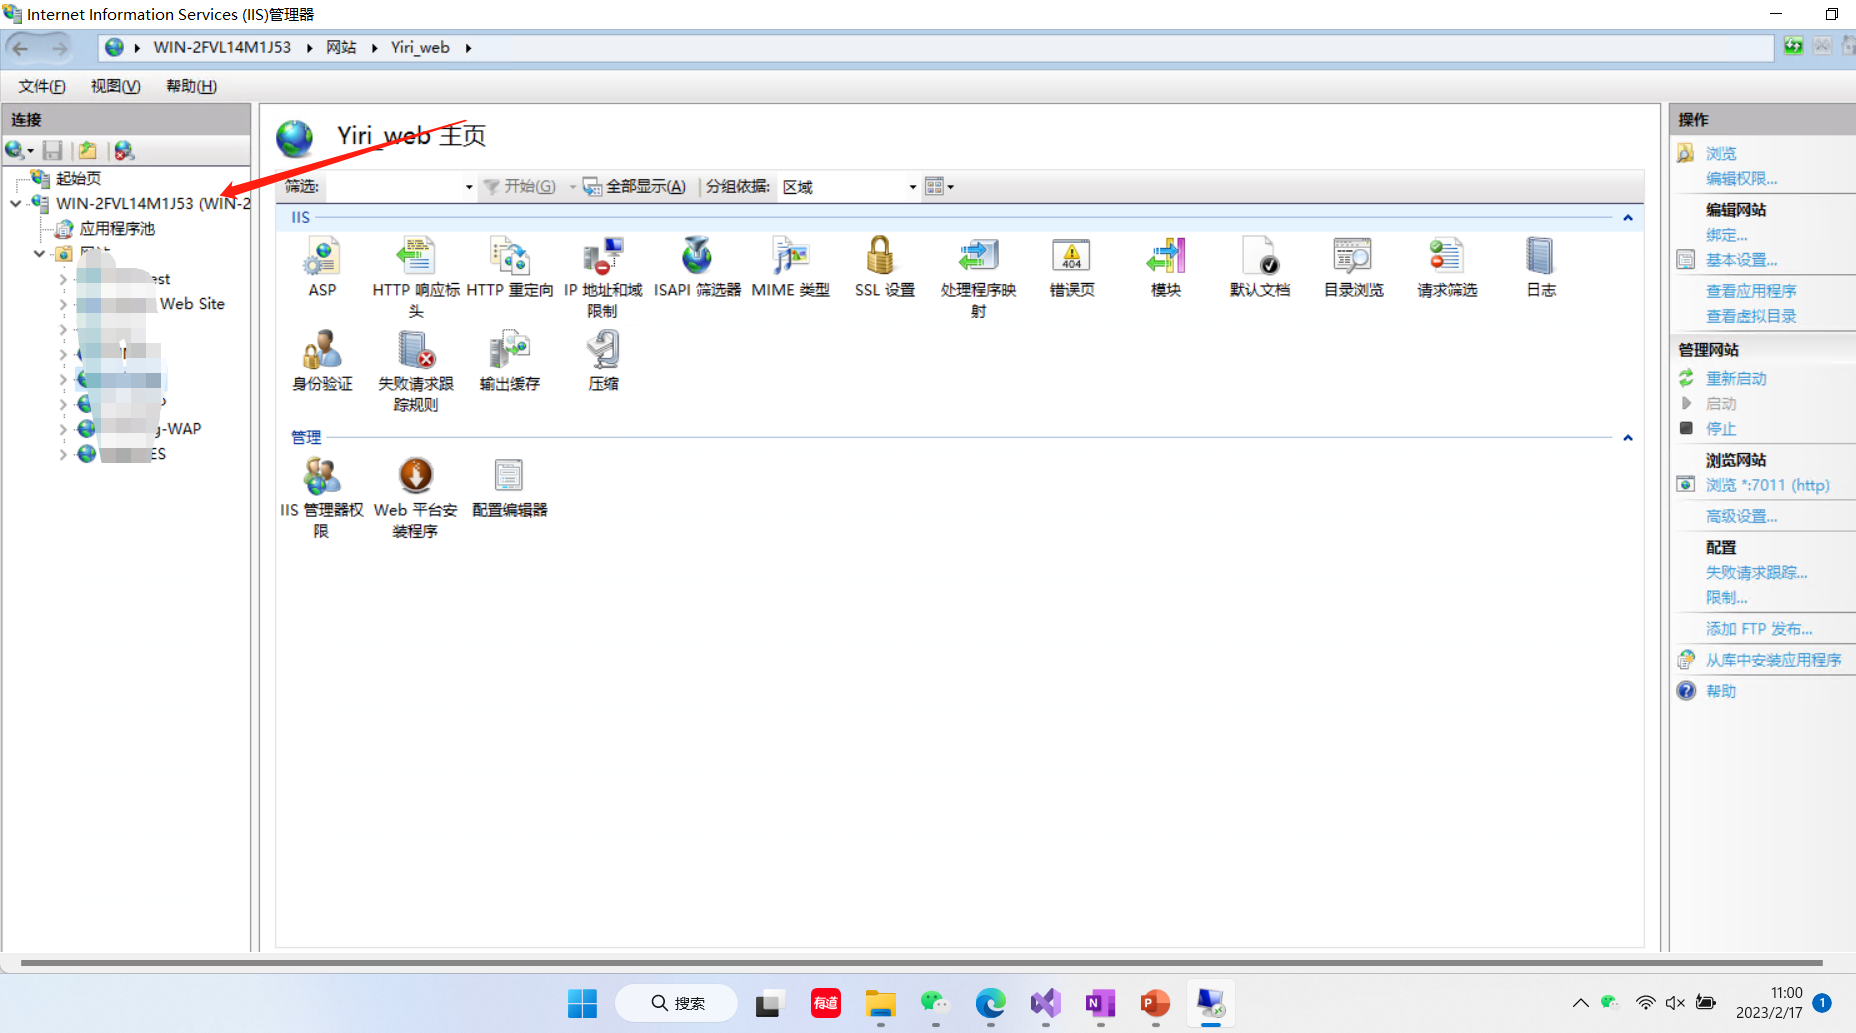Select the WIN-2FVL14M1J53 server node

153,203
